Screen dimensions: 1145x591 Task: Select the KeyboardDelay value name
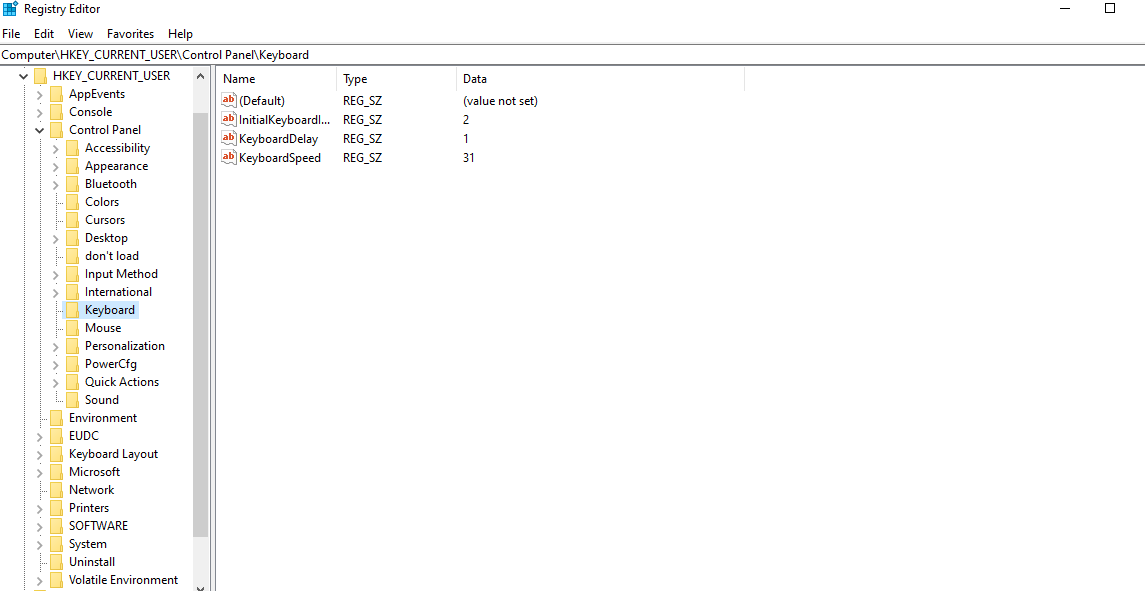(x=279, y=139)
